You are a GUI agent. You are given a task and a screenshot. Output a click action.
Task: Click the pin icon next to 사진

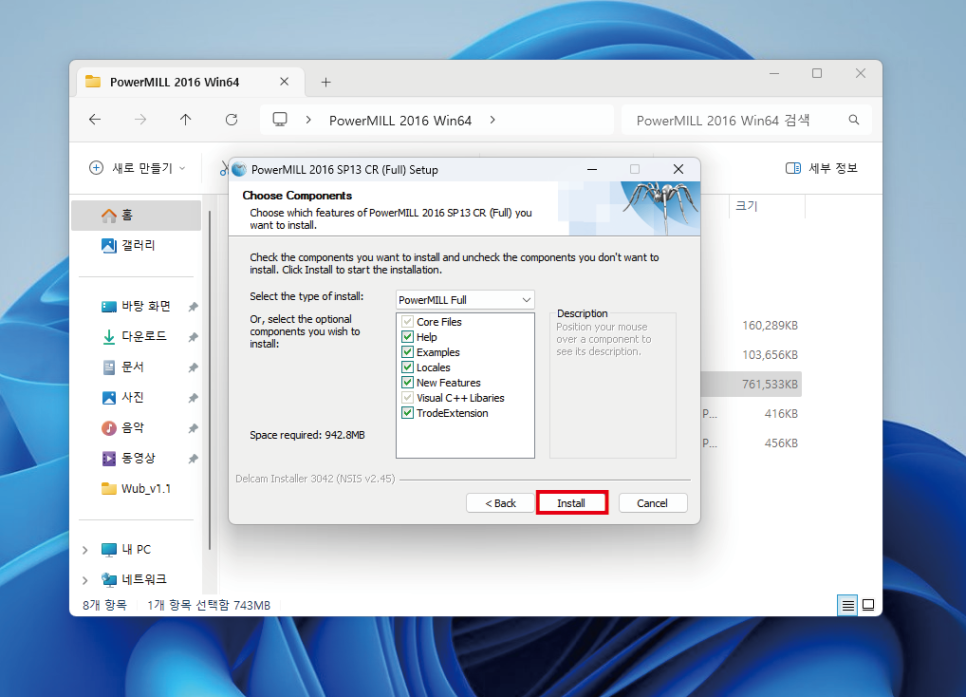point(193,398)
